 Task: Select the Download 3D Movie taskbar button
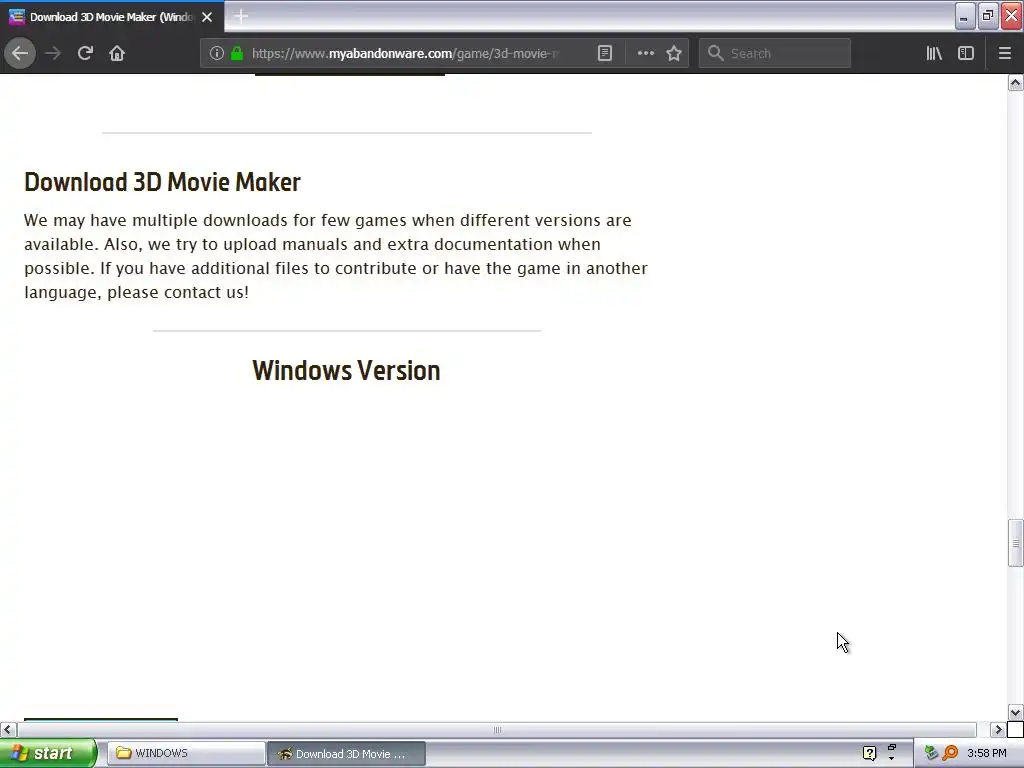[x=346, y=754]
